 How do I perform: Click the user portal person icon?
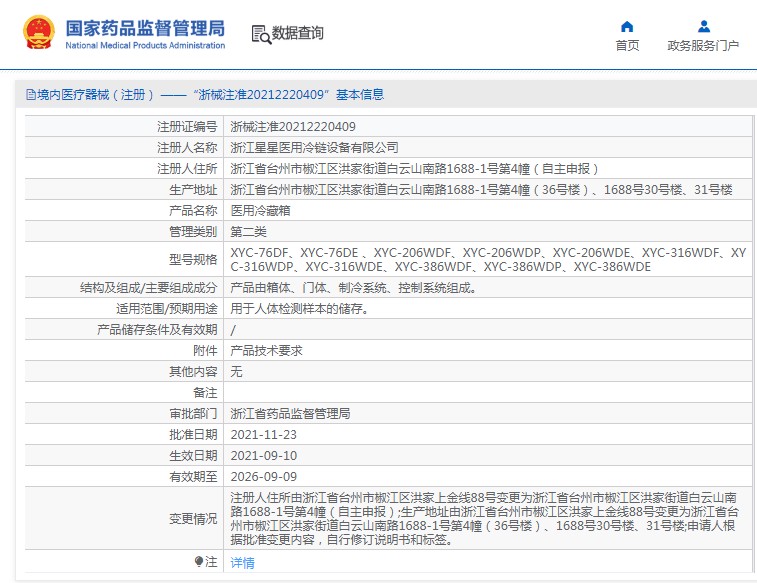[x=703, y=27]
